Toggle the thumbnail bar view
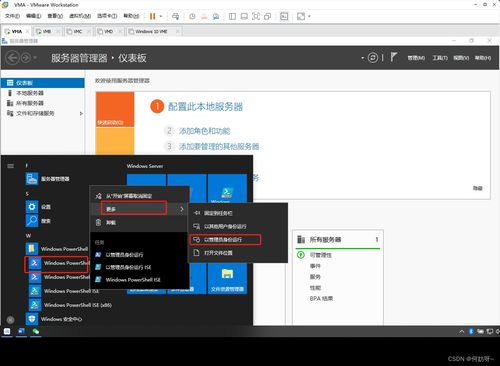The width and height of the screenshot is (500, 366). [244, 16]
